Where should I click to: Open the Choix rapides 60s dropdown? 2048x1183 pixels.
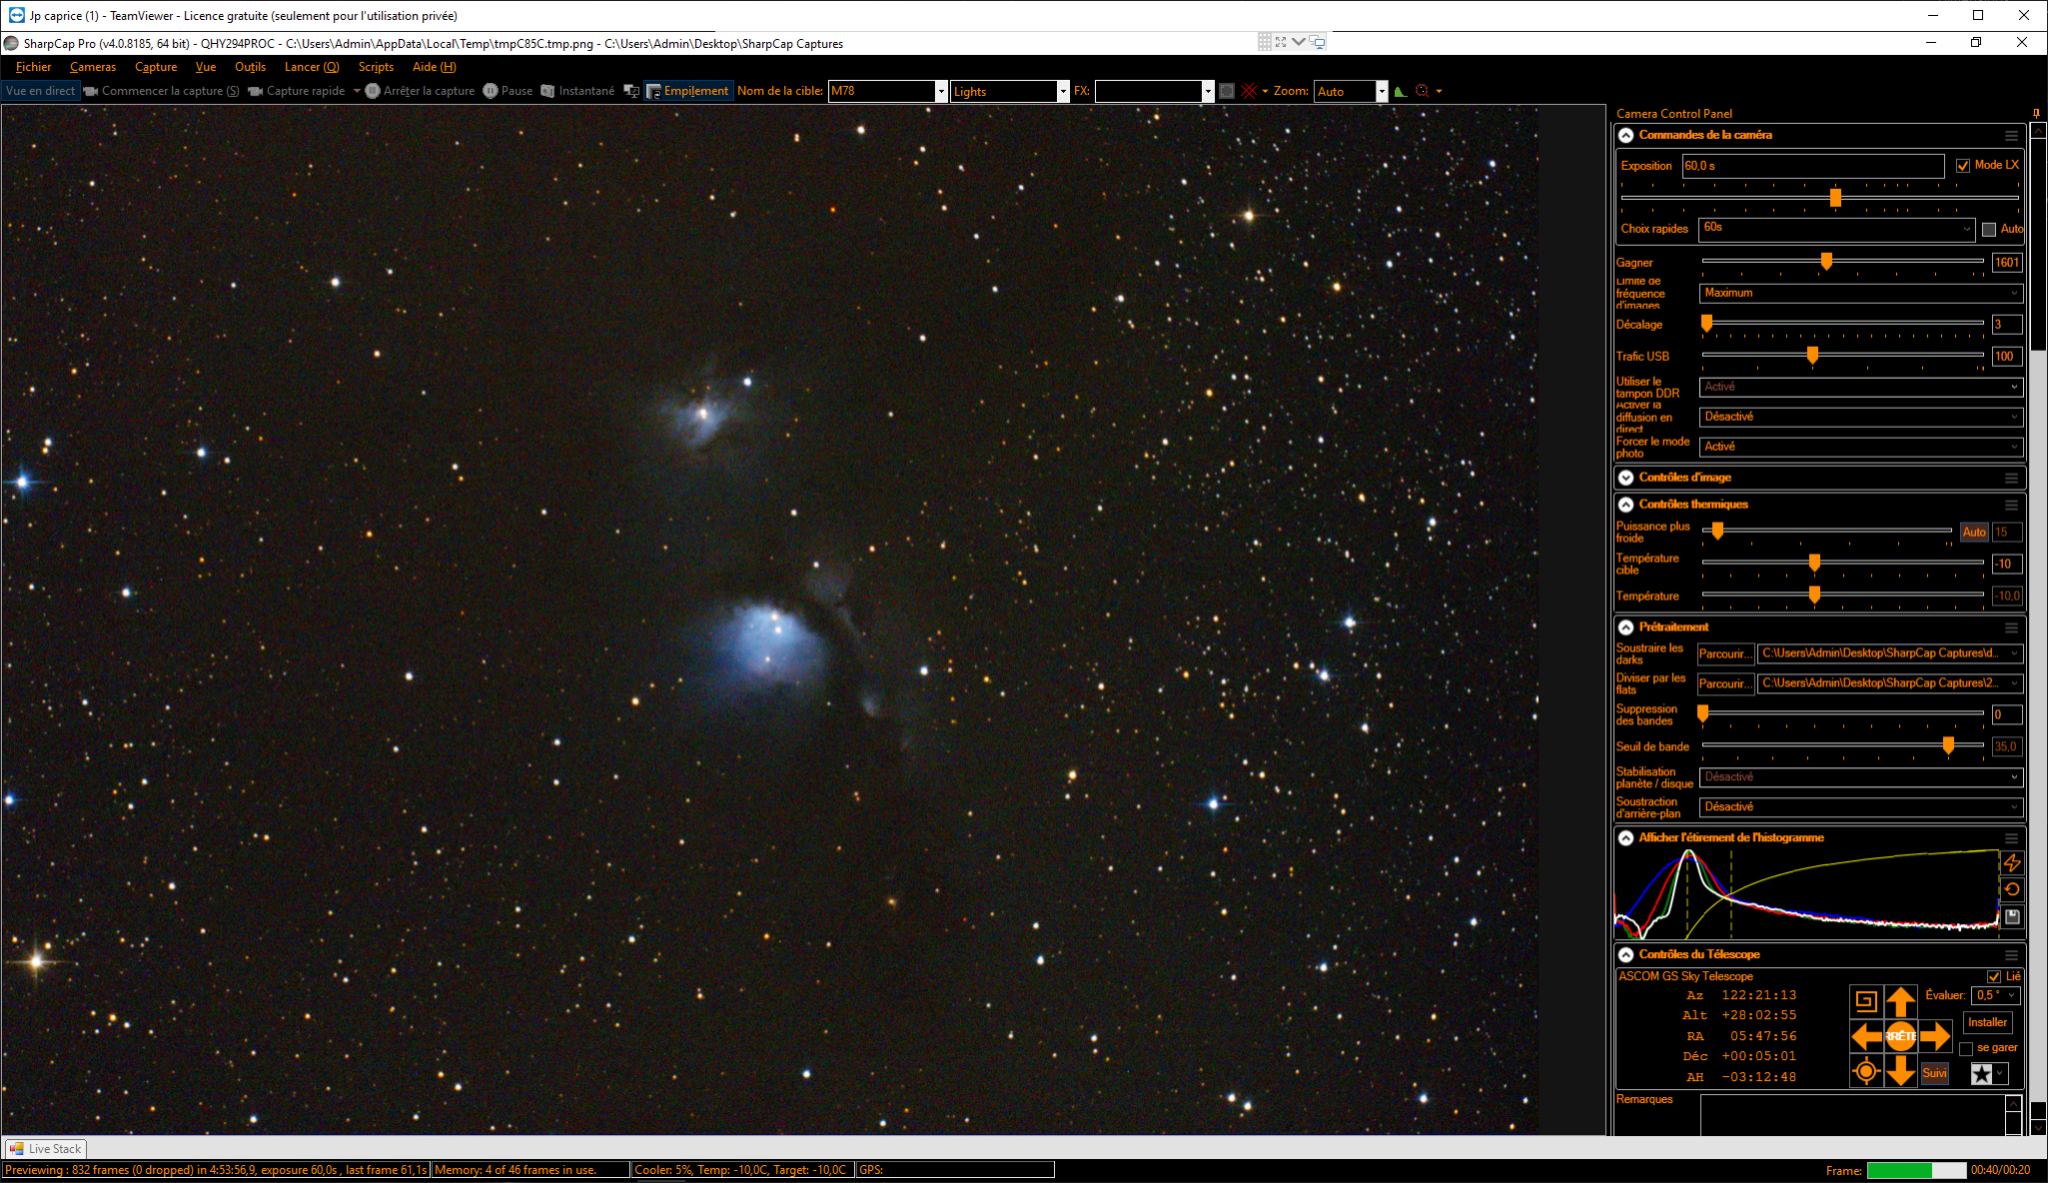click(x=1836, y=228)
